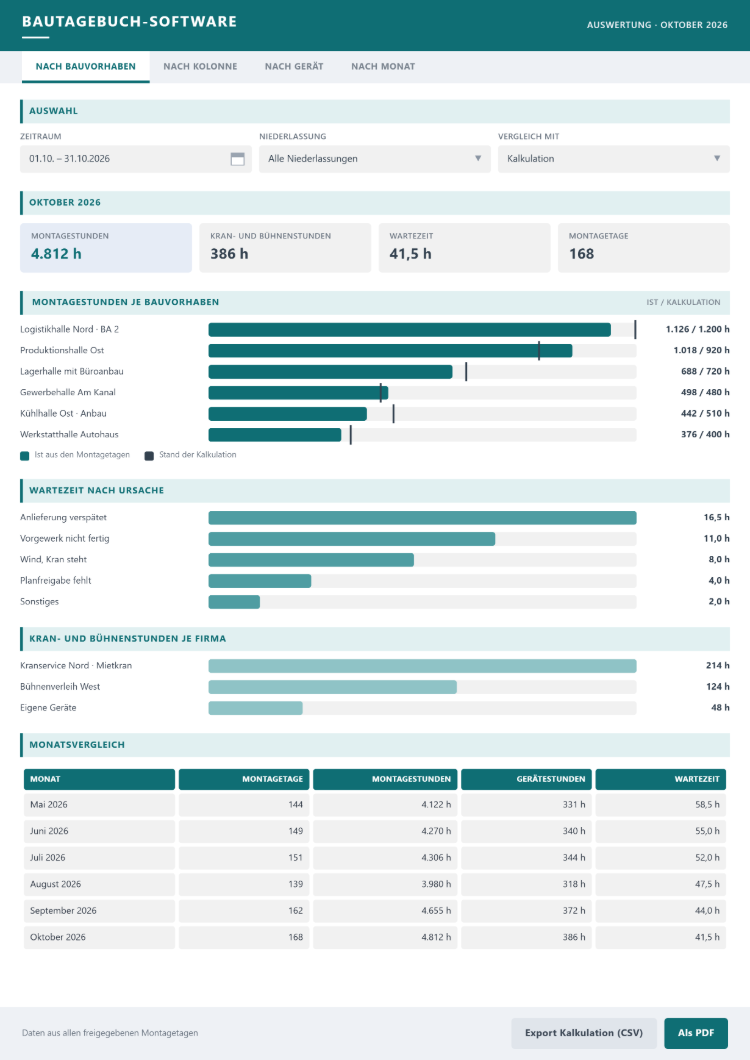
Task: Click the teal 'Ist aus den Montagetagen' legend swatch
Action: (x=25, y=456)
